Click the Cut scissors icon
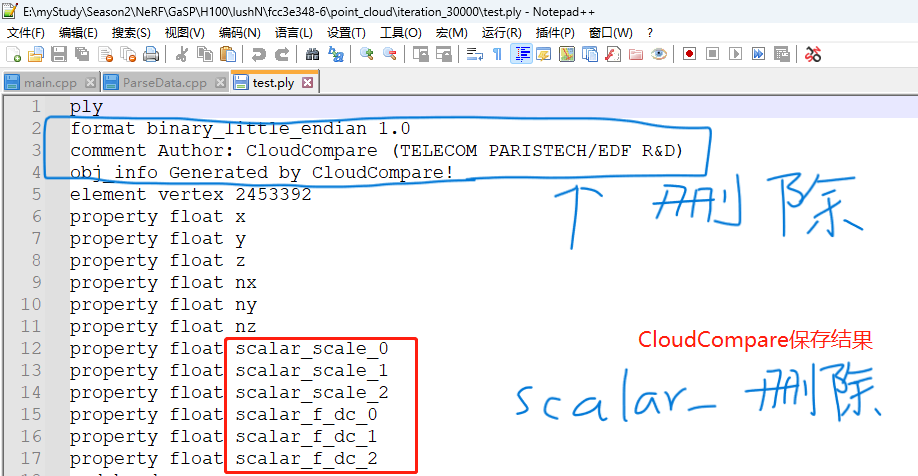This screenshot has height=476, width=918. click(182, 54)
